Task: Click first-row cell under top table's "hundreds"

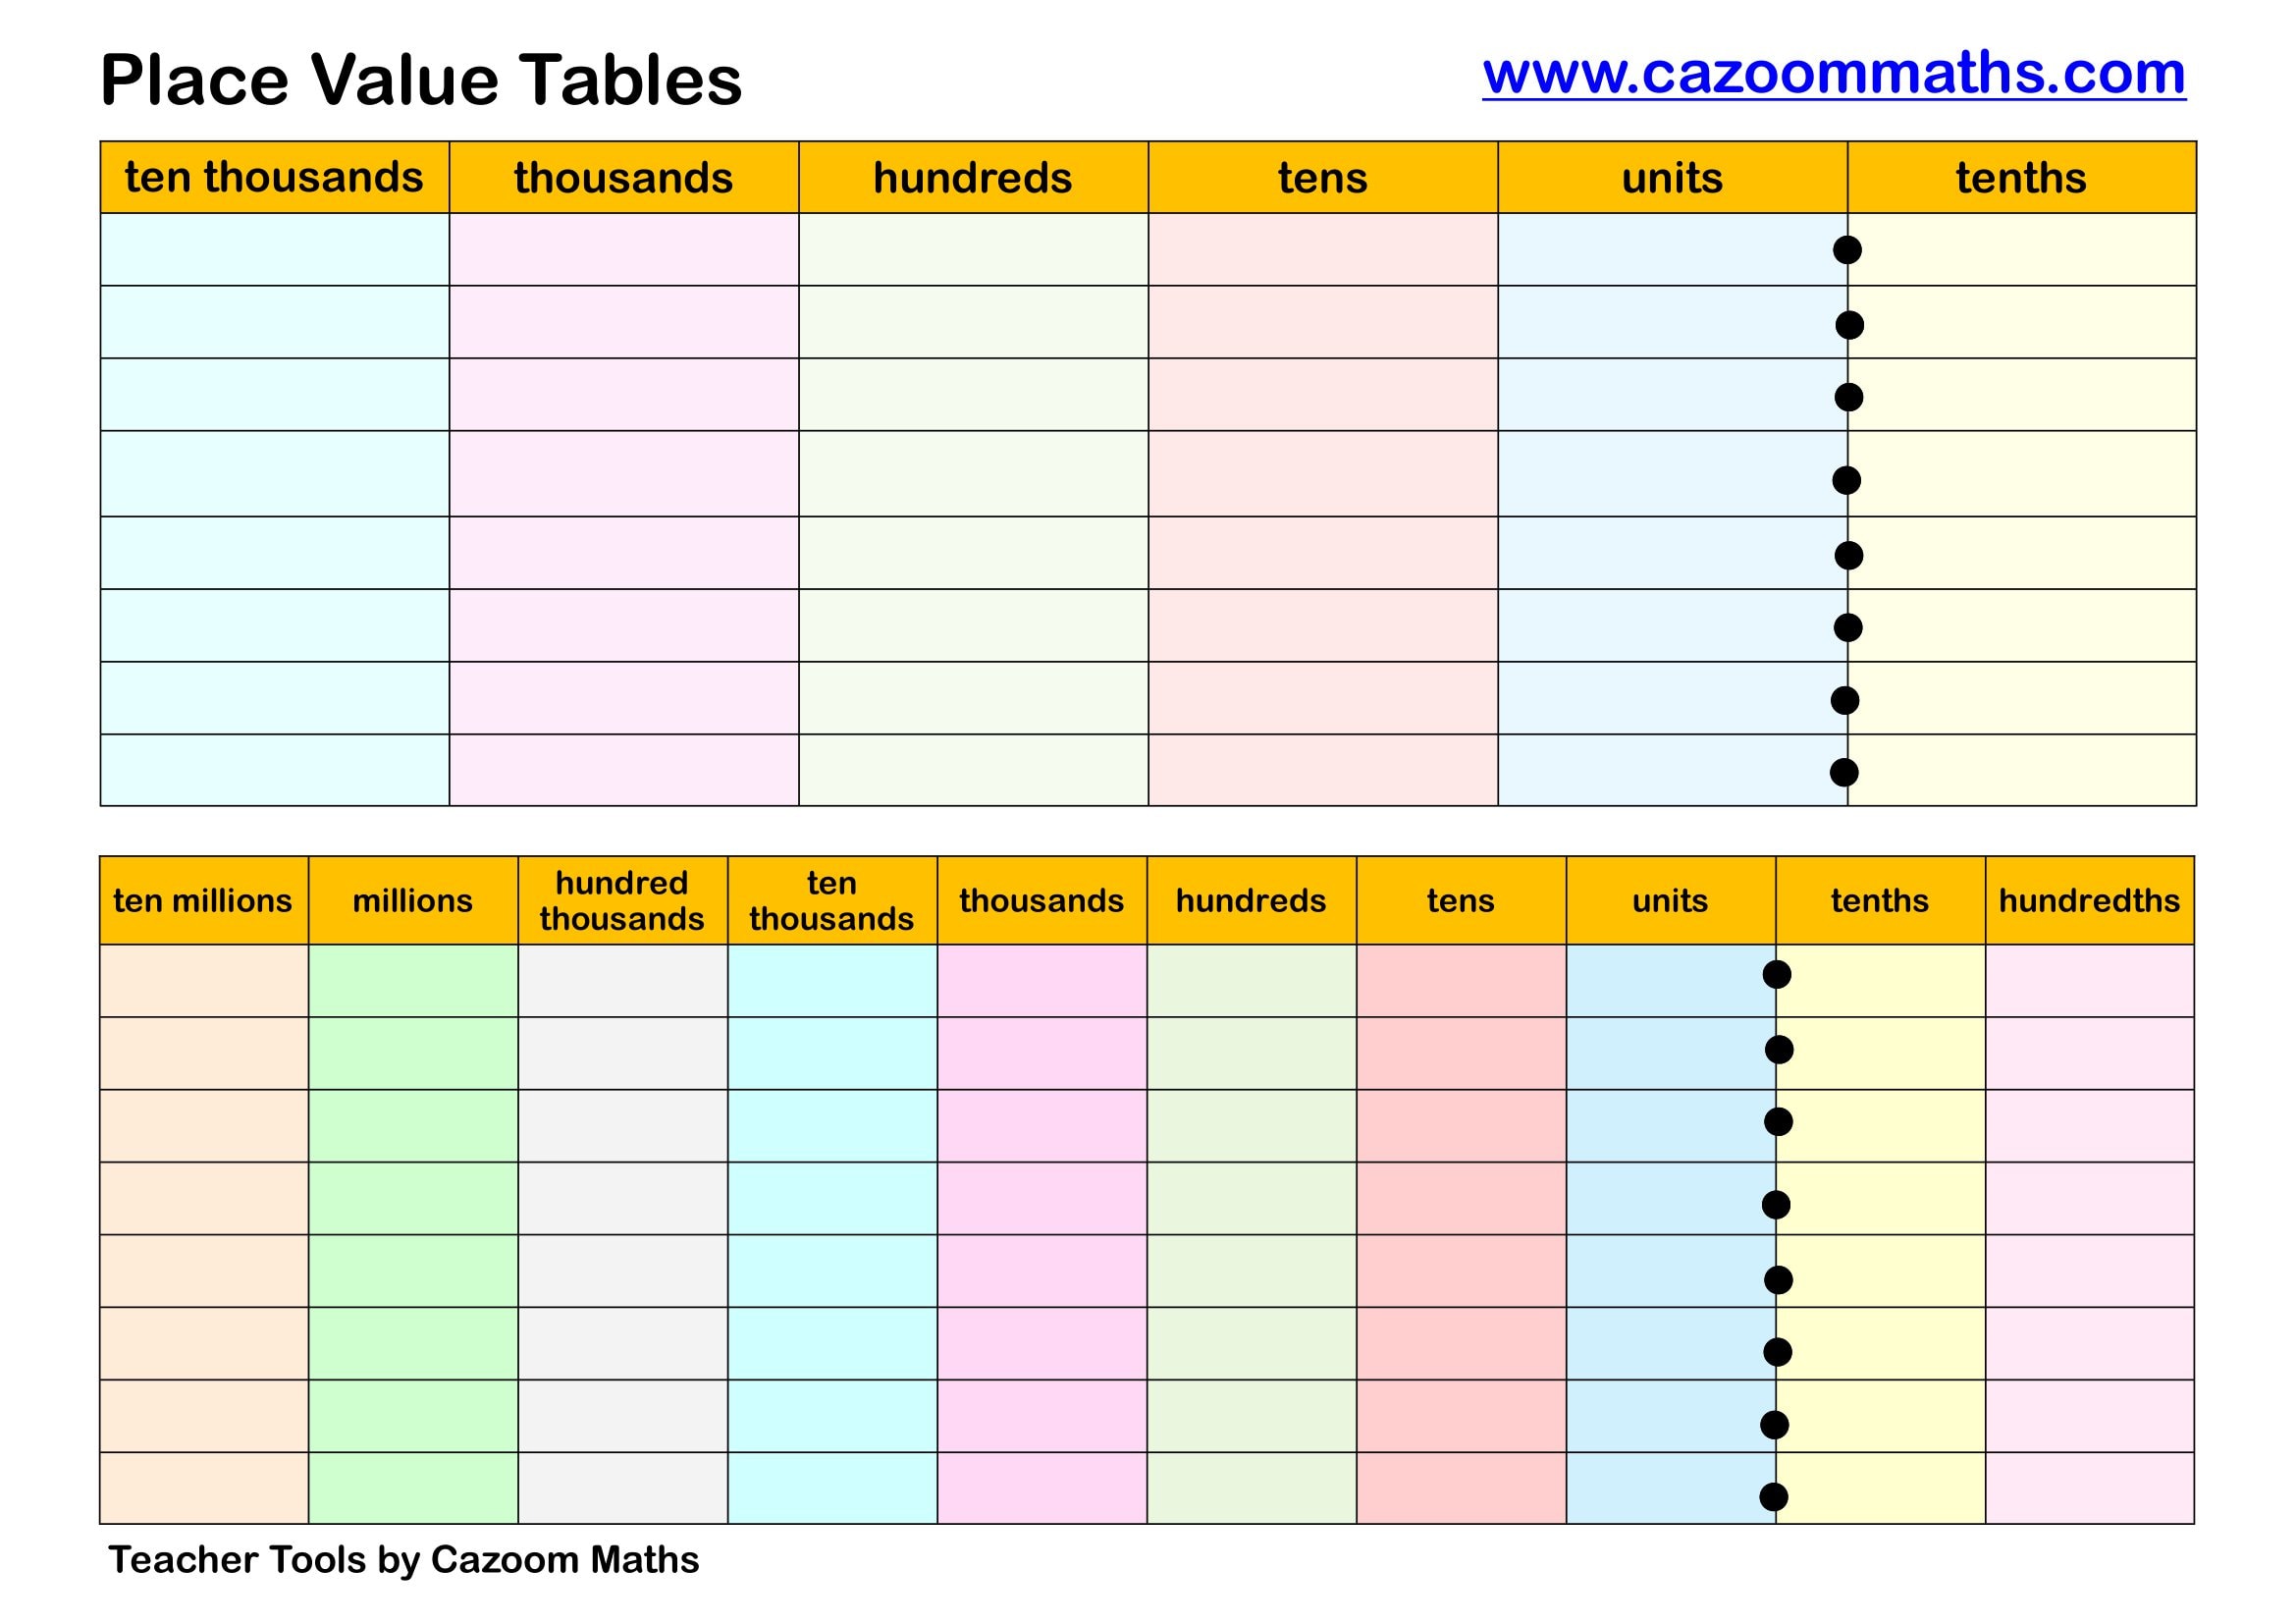Action: click(x=973, y=250)
